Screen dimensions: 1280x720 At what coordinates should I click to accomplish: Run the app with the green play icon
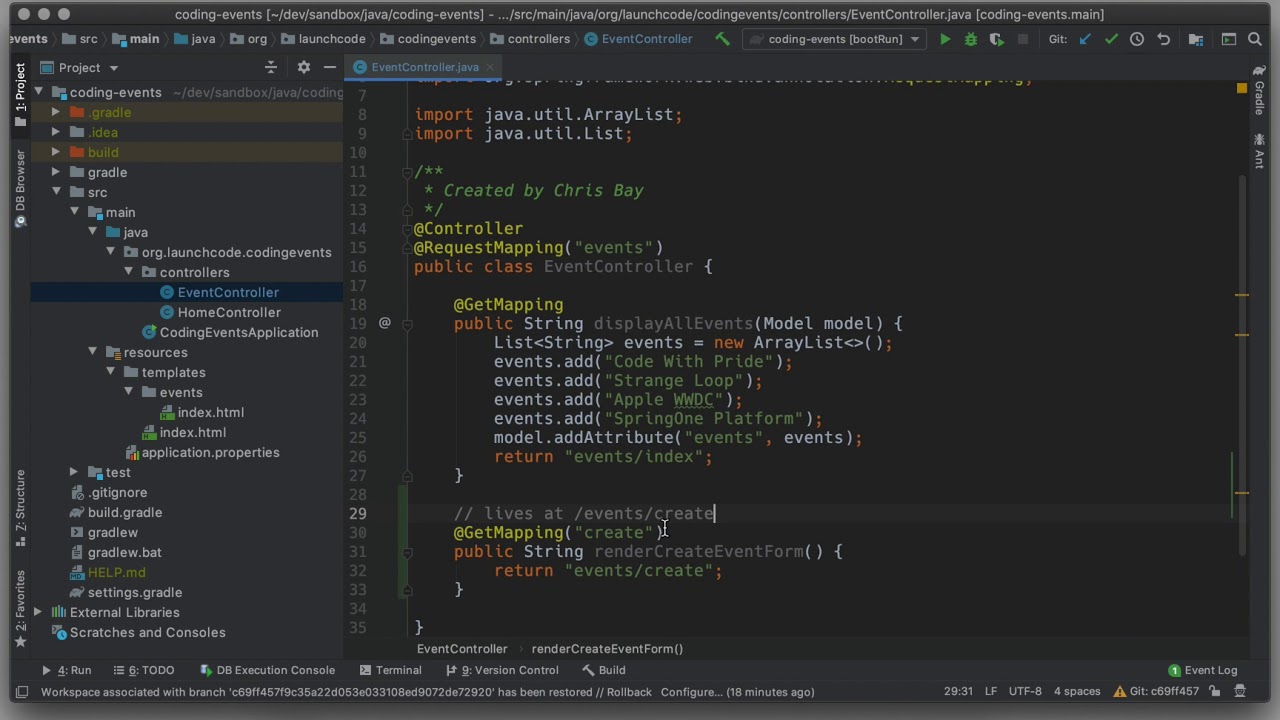pyautogui.click(x=945, y=39)
